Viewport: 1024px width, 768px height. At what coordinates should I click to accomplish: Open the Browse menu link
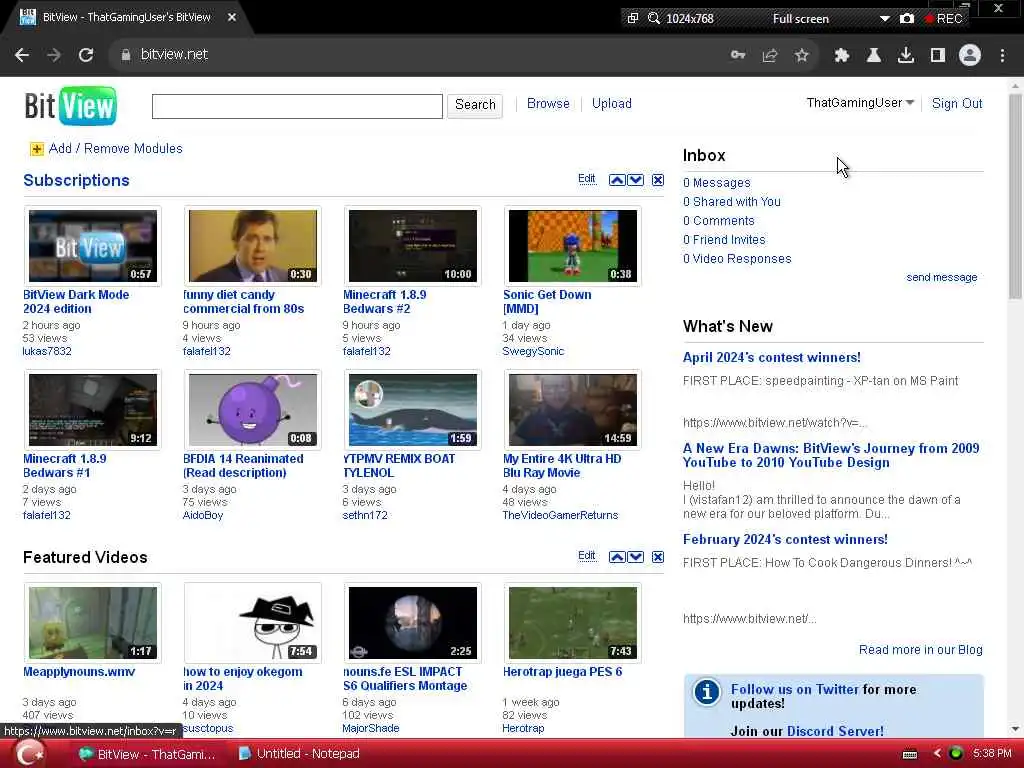tap(548, 104)
